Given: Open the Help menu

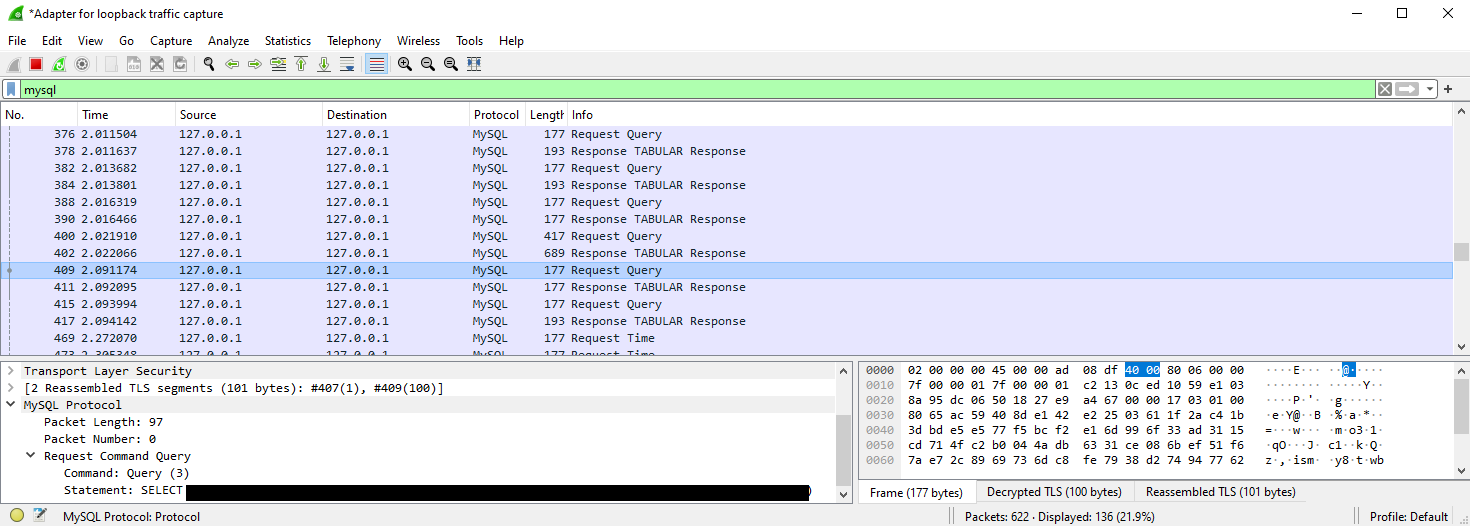Looking at the screenshot, I should click(x=512, y=41).
